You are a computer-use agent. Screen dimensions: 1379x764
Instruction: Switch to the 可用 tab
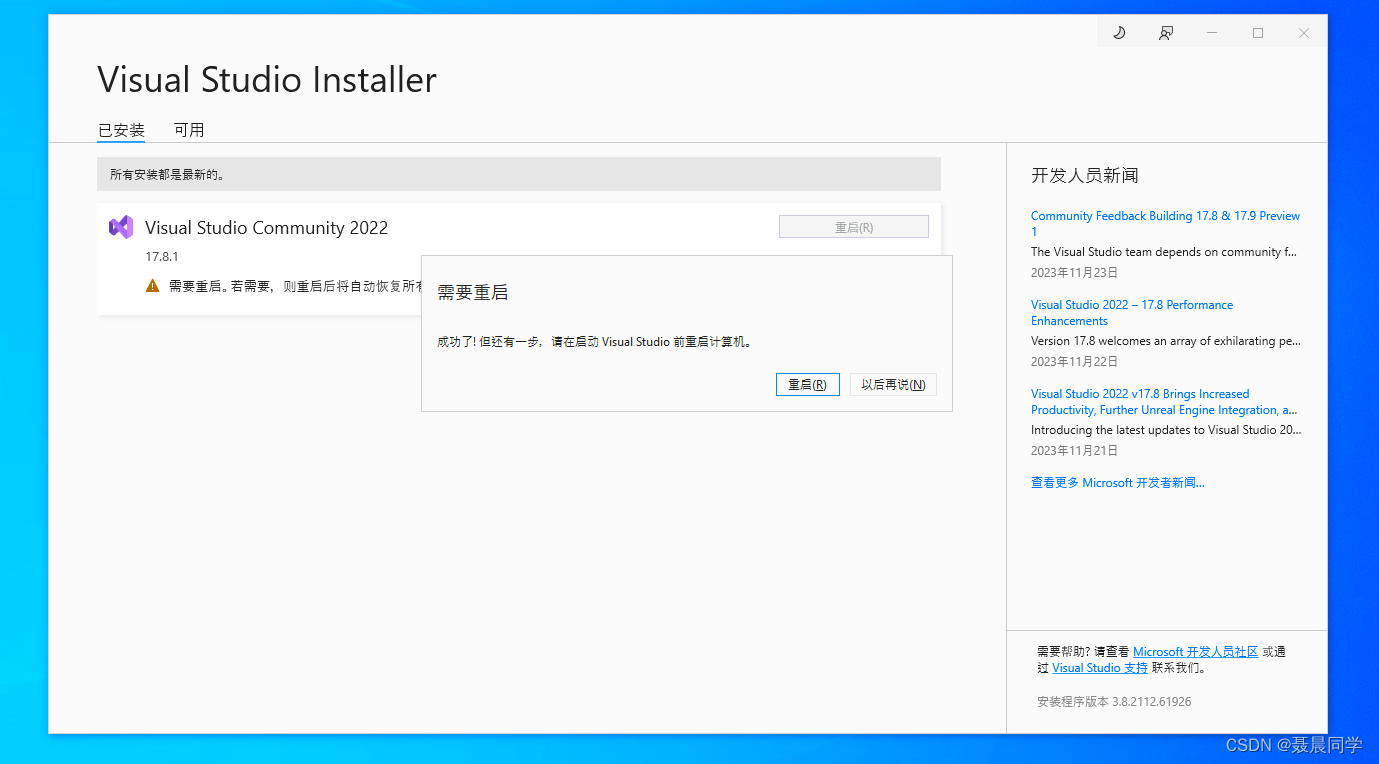click(x=189, y=130)
